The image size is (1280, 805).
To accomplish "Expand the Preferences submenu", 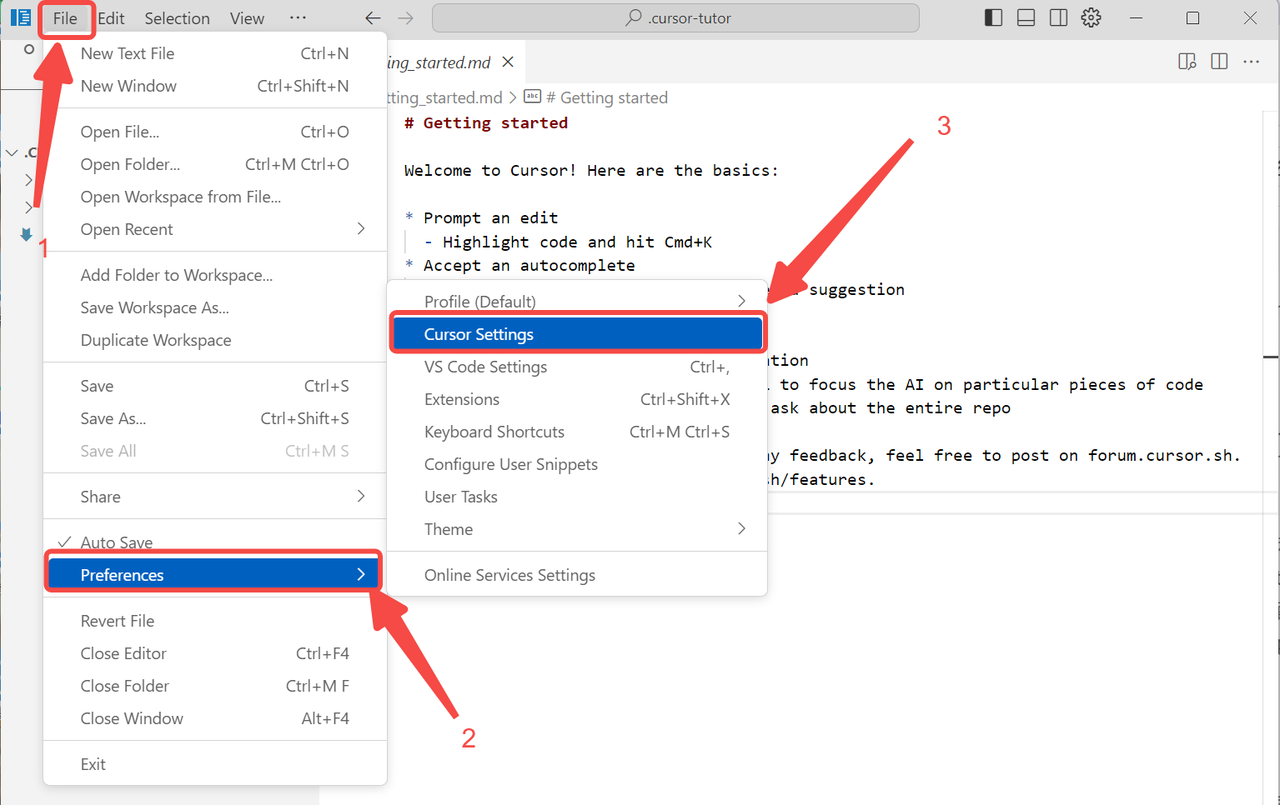I will click(x=215, y=575).
